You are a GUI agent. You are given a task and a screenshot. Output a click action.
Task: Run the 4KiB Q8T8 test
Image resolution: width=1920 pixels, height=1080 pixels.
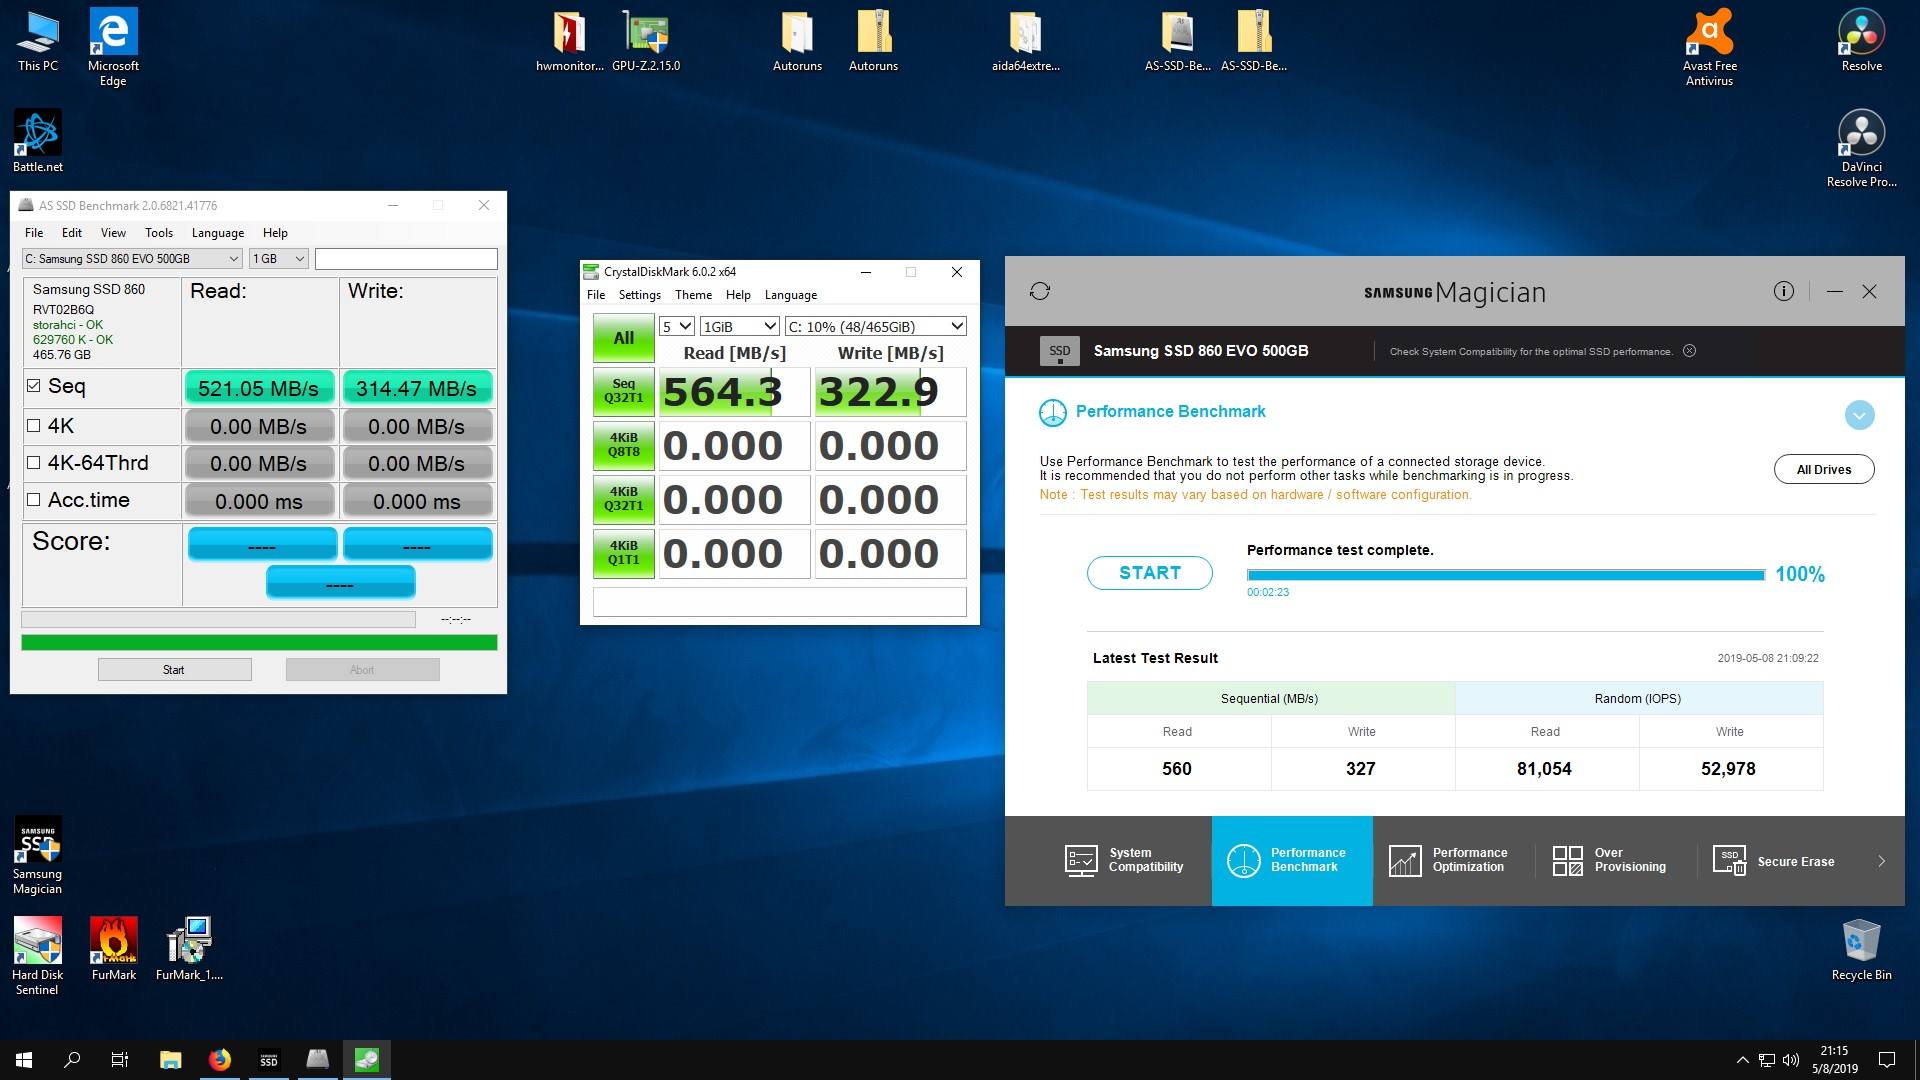click(623, 445)
